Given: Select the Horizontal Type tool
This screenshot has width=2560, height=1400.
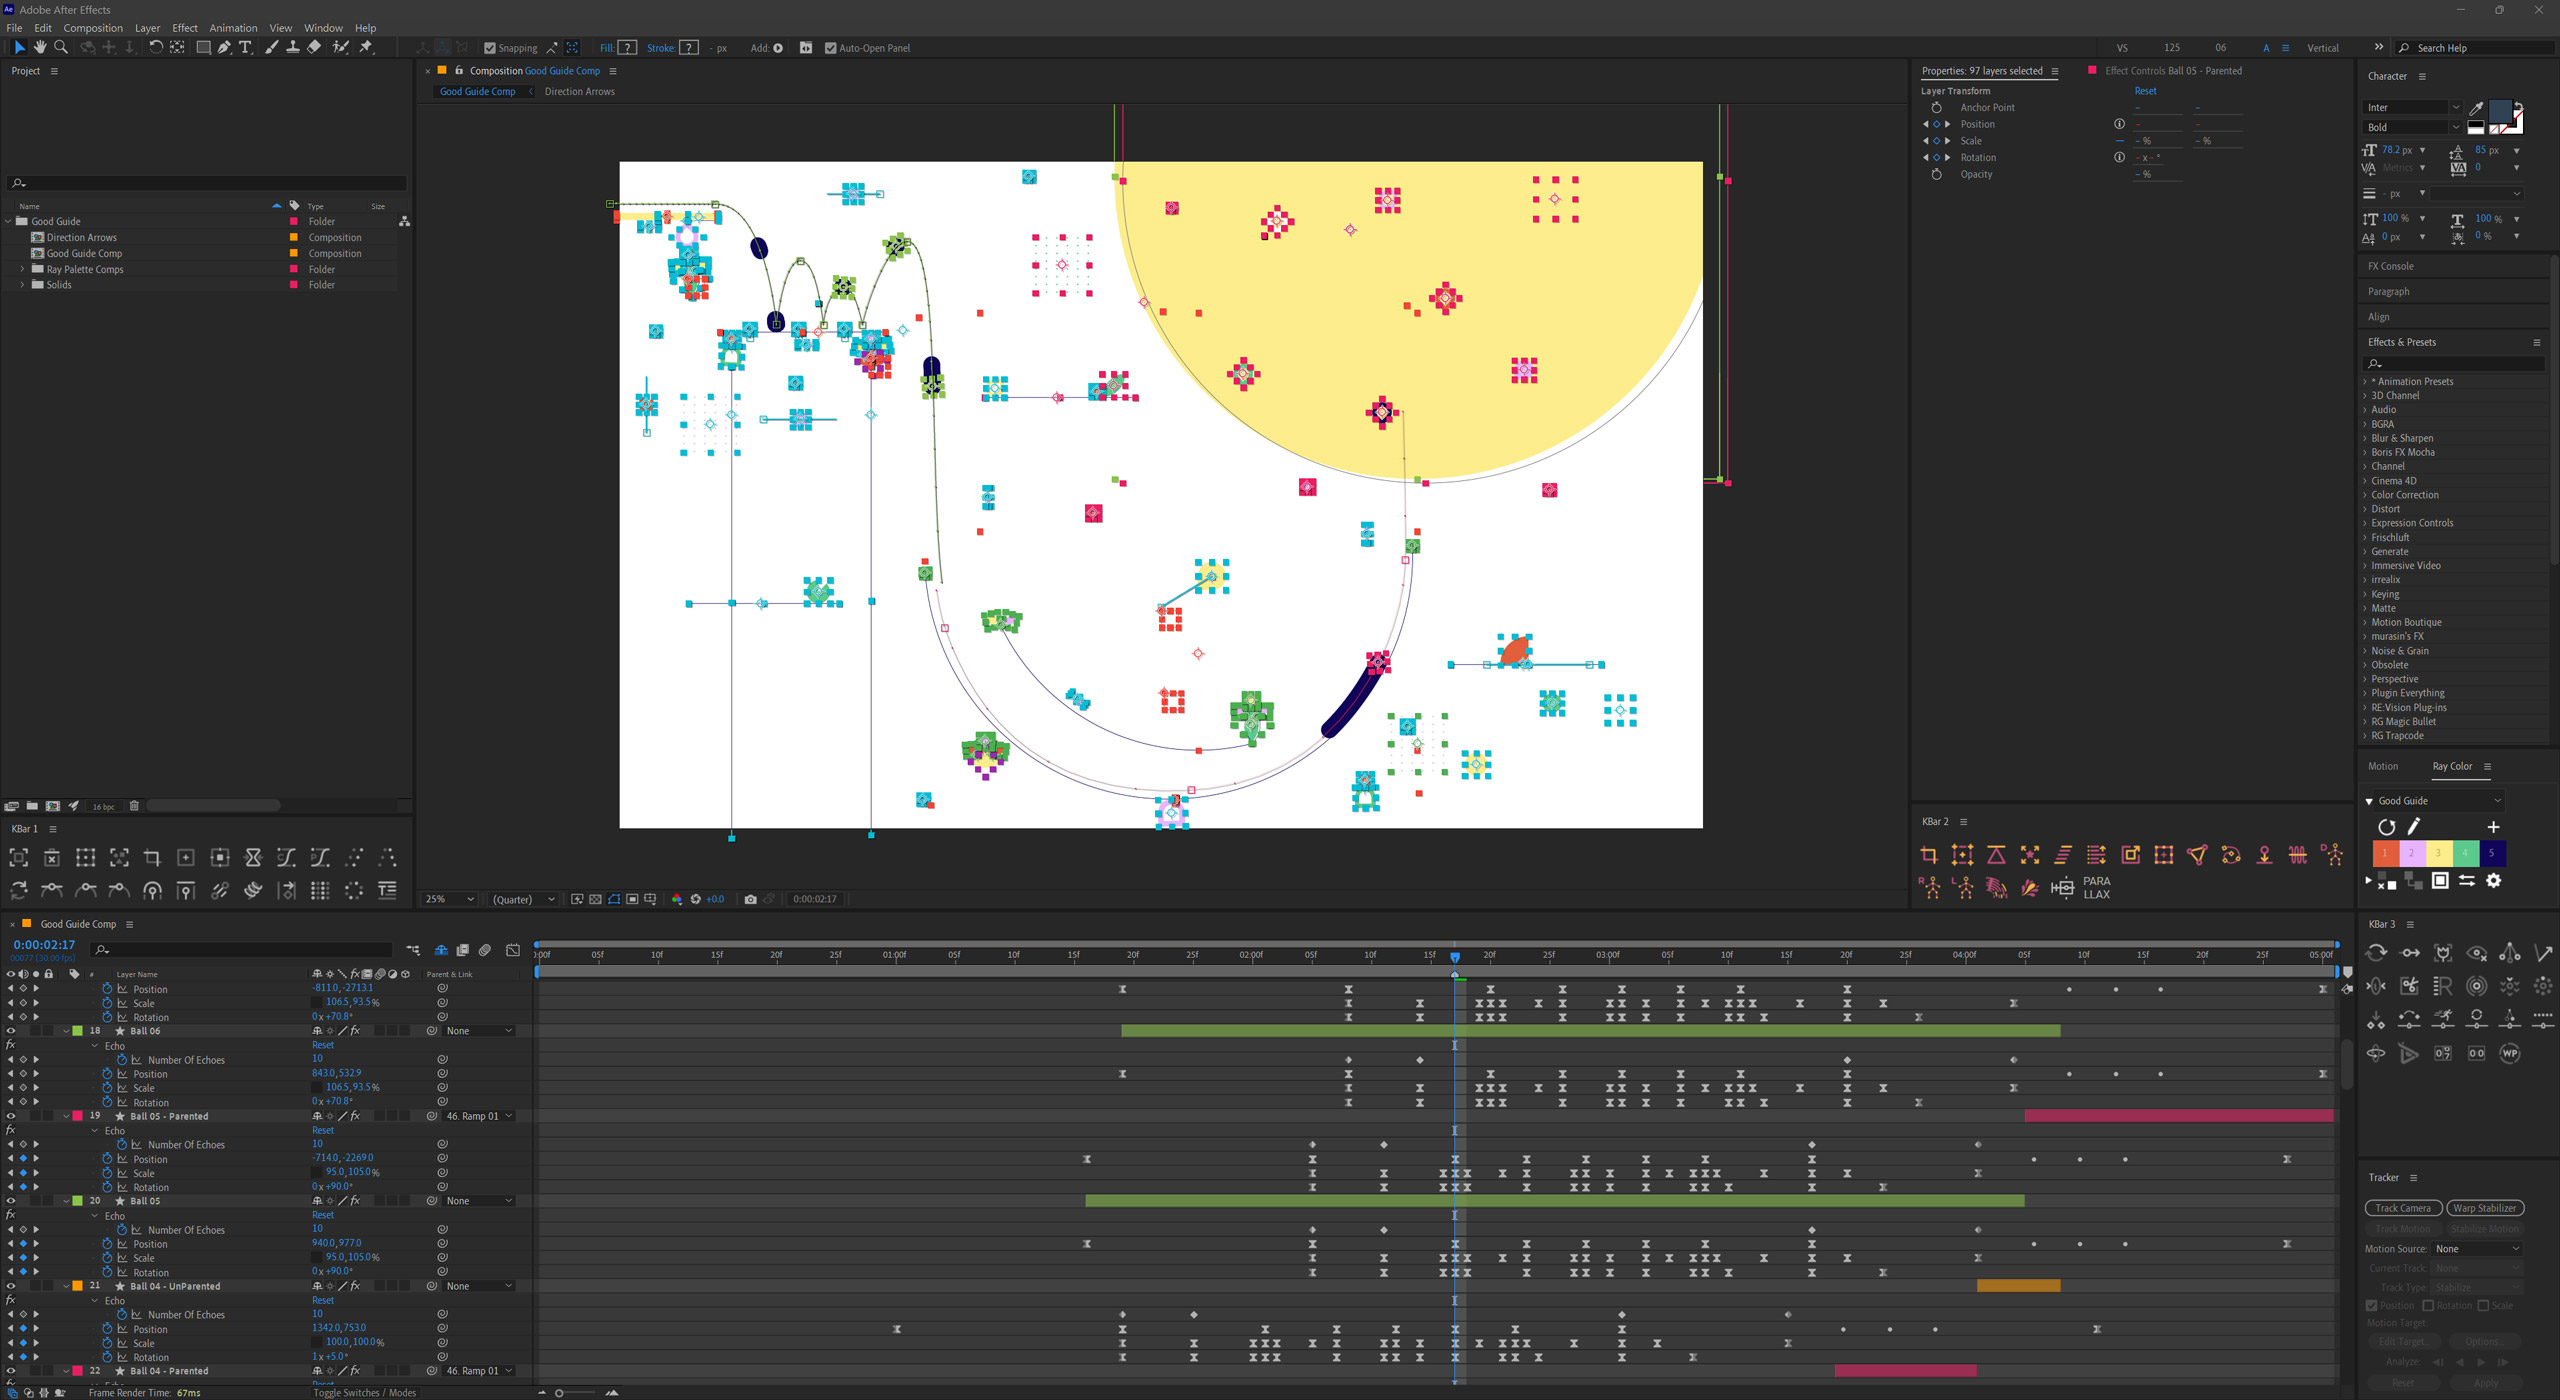Looking at the screenshot, I should 246,47.
